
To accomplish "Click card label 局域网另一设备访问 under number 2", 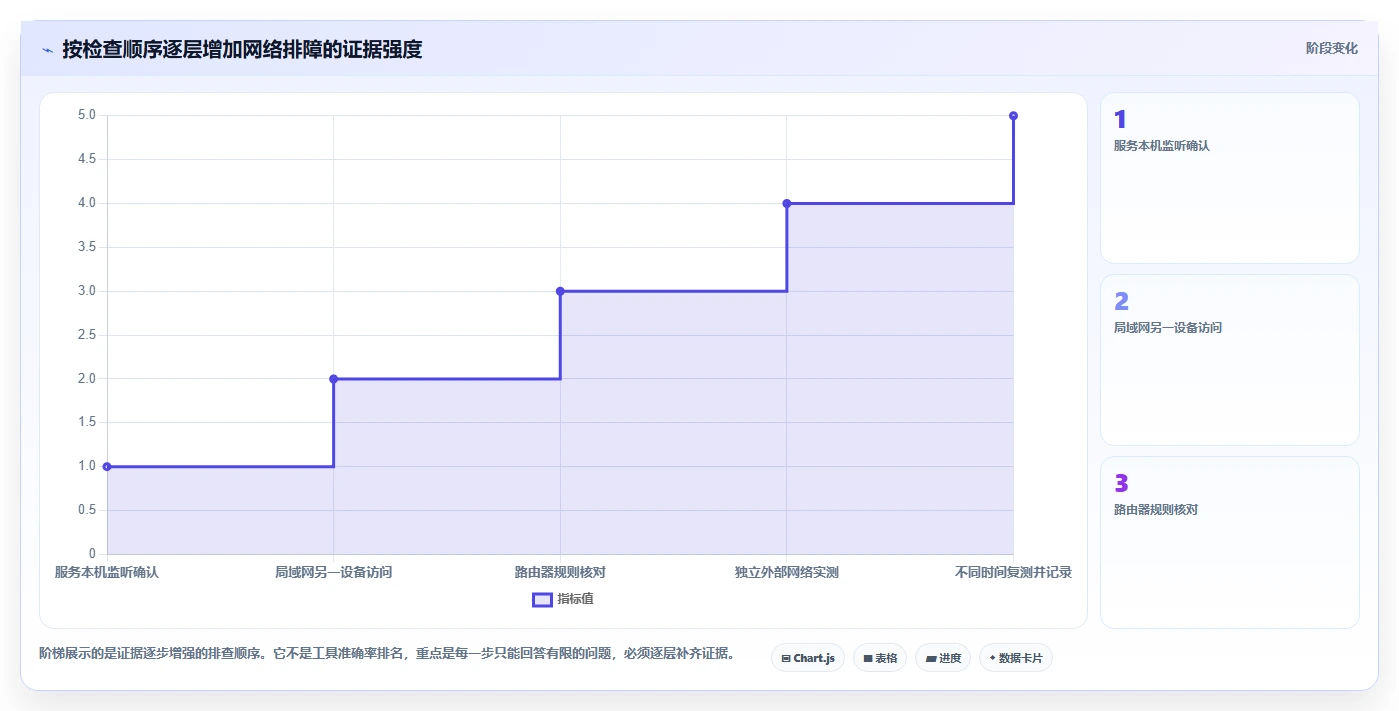I will 1168,328.
